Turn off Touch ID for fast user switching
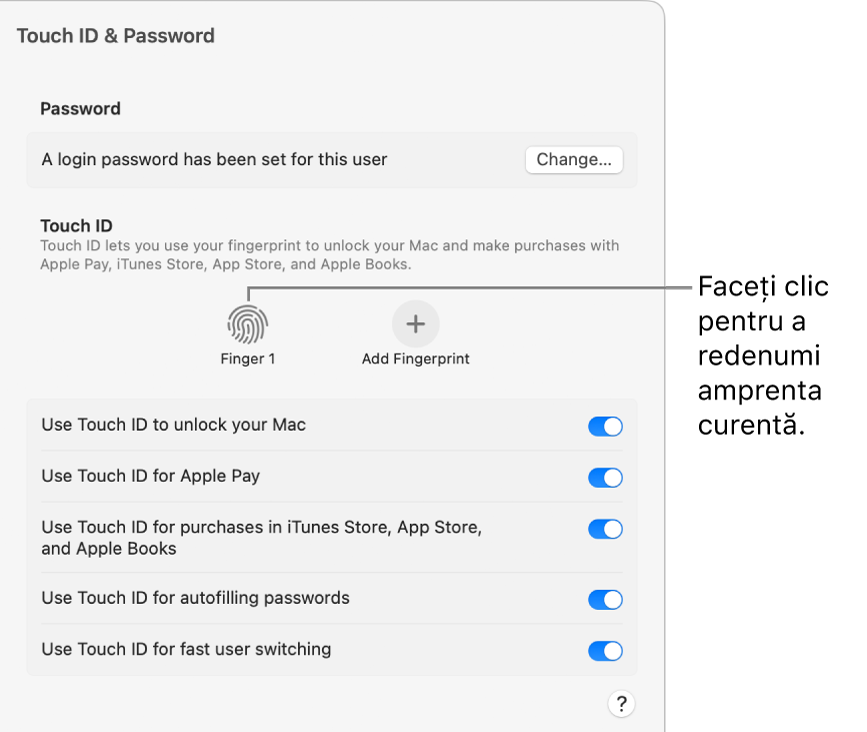Screen dimensions: 867x732 pyautogui.click(x=604, y=650)
